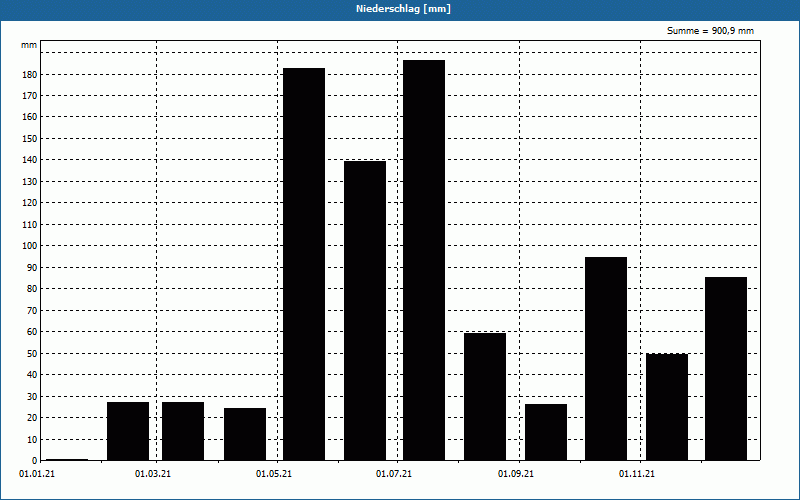This screenshot has width=800, height=500.
Task: Select the November bar at 50 mm
Action: pyautogui.click(x=667, y=407)
